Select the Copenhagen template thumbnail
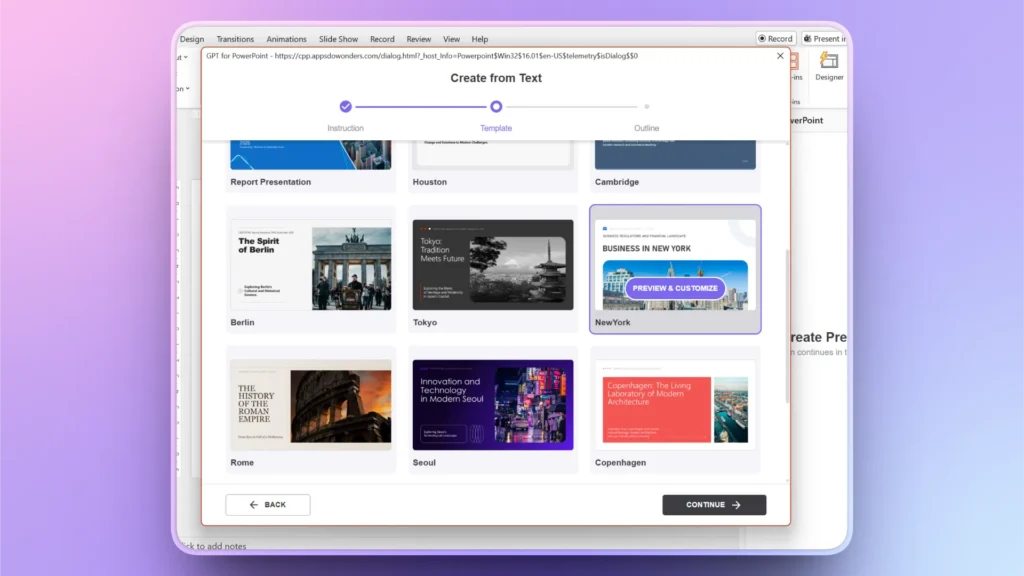The height and width of the screenshot is (576, 1024). (x=675, y=405)
